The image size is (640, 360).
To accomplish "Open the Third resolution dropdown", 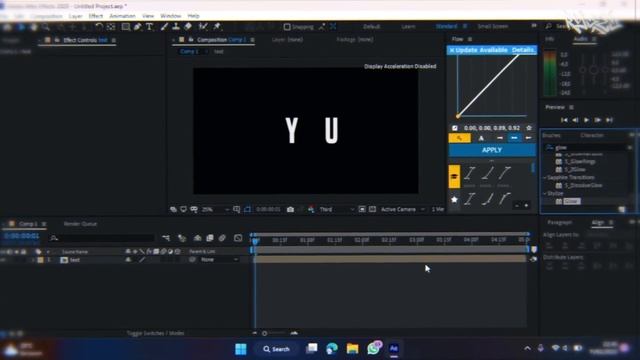I will click(x=337, y=209).
